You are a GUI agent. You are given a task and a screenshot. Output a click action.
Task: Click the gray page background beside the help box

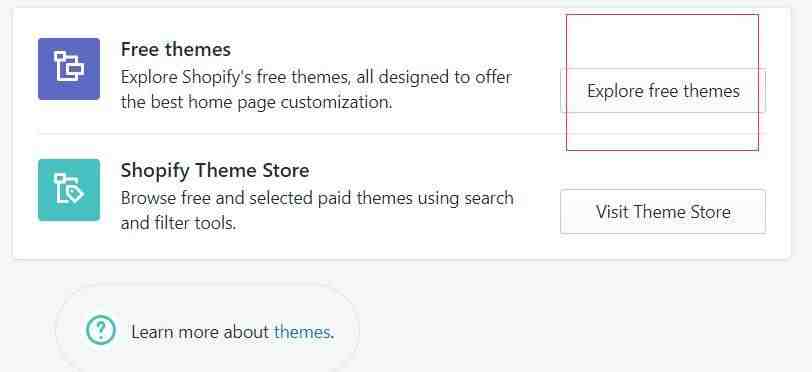(x=570, y=321)
